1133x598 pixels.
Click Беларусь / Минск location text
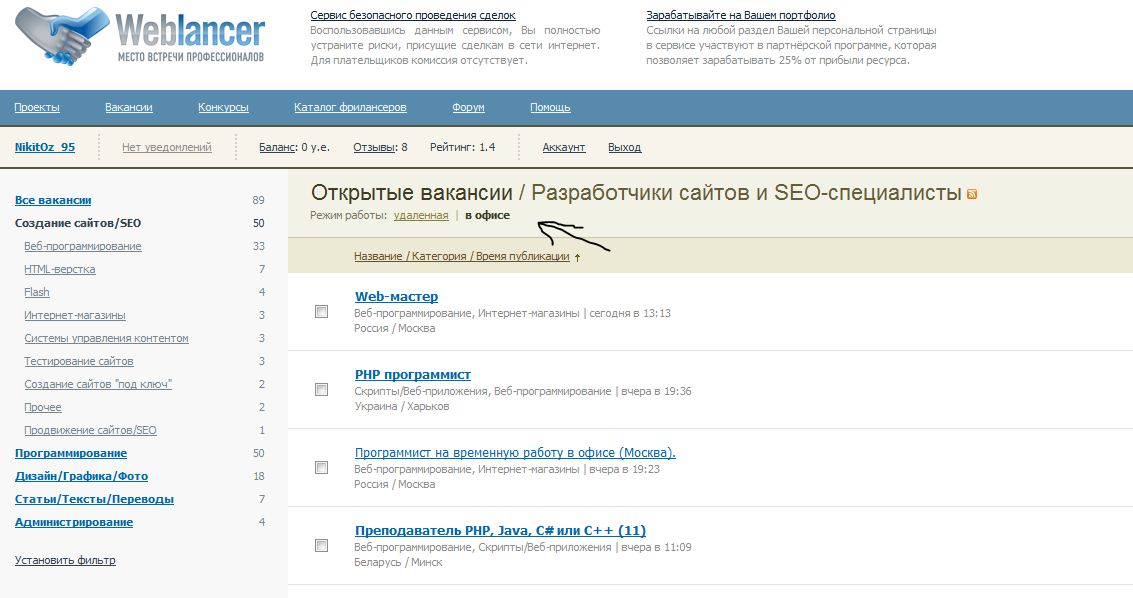click(398, 562)
